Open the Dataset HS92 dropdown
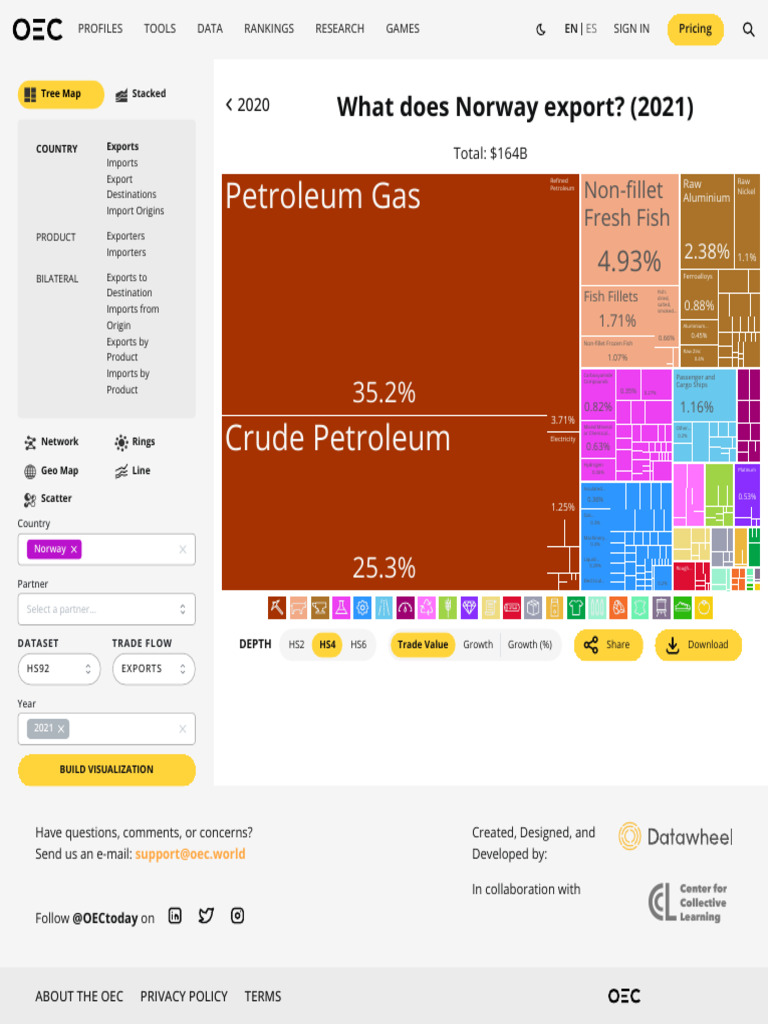This screenshot has width=768, height=1024. point(58,669)
